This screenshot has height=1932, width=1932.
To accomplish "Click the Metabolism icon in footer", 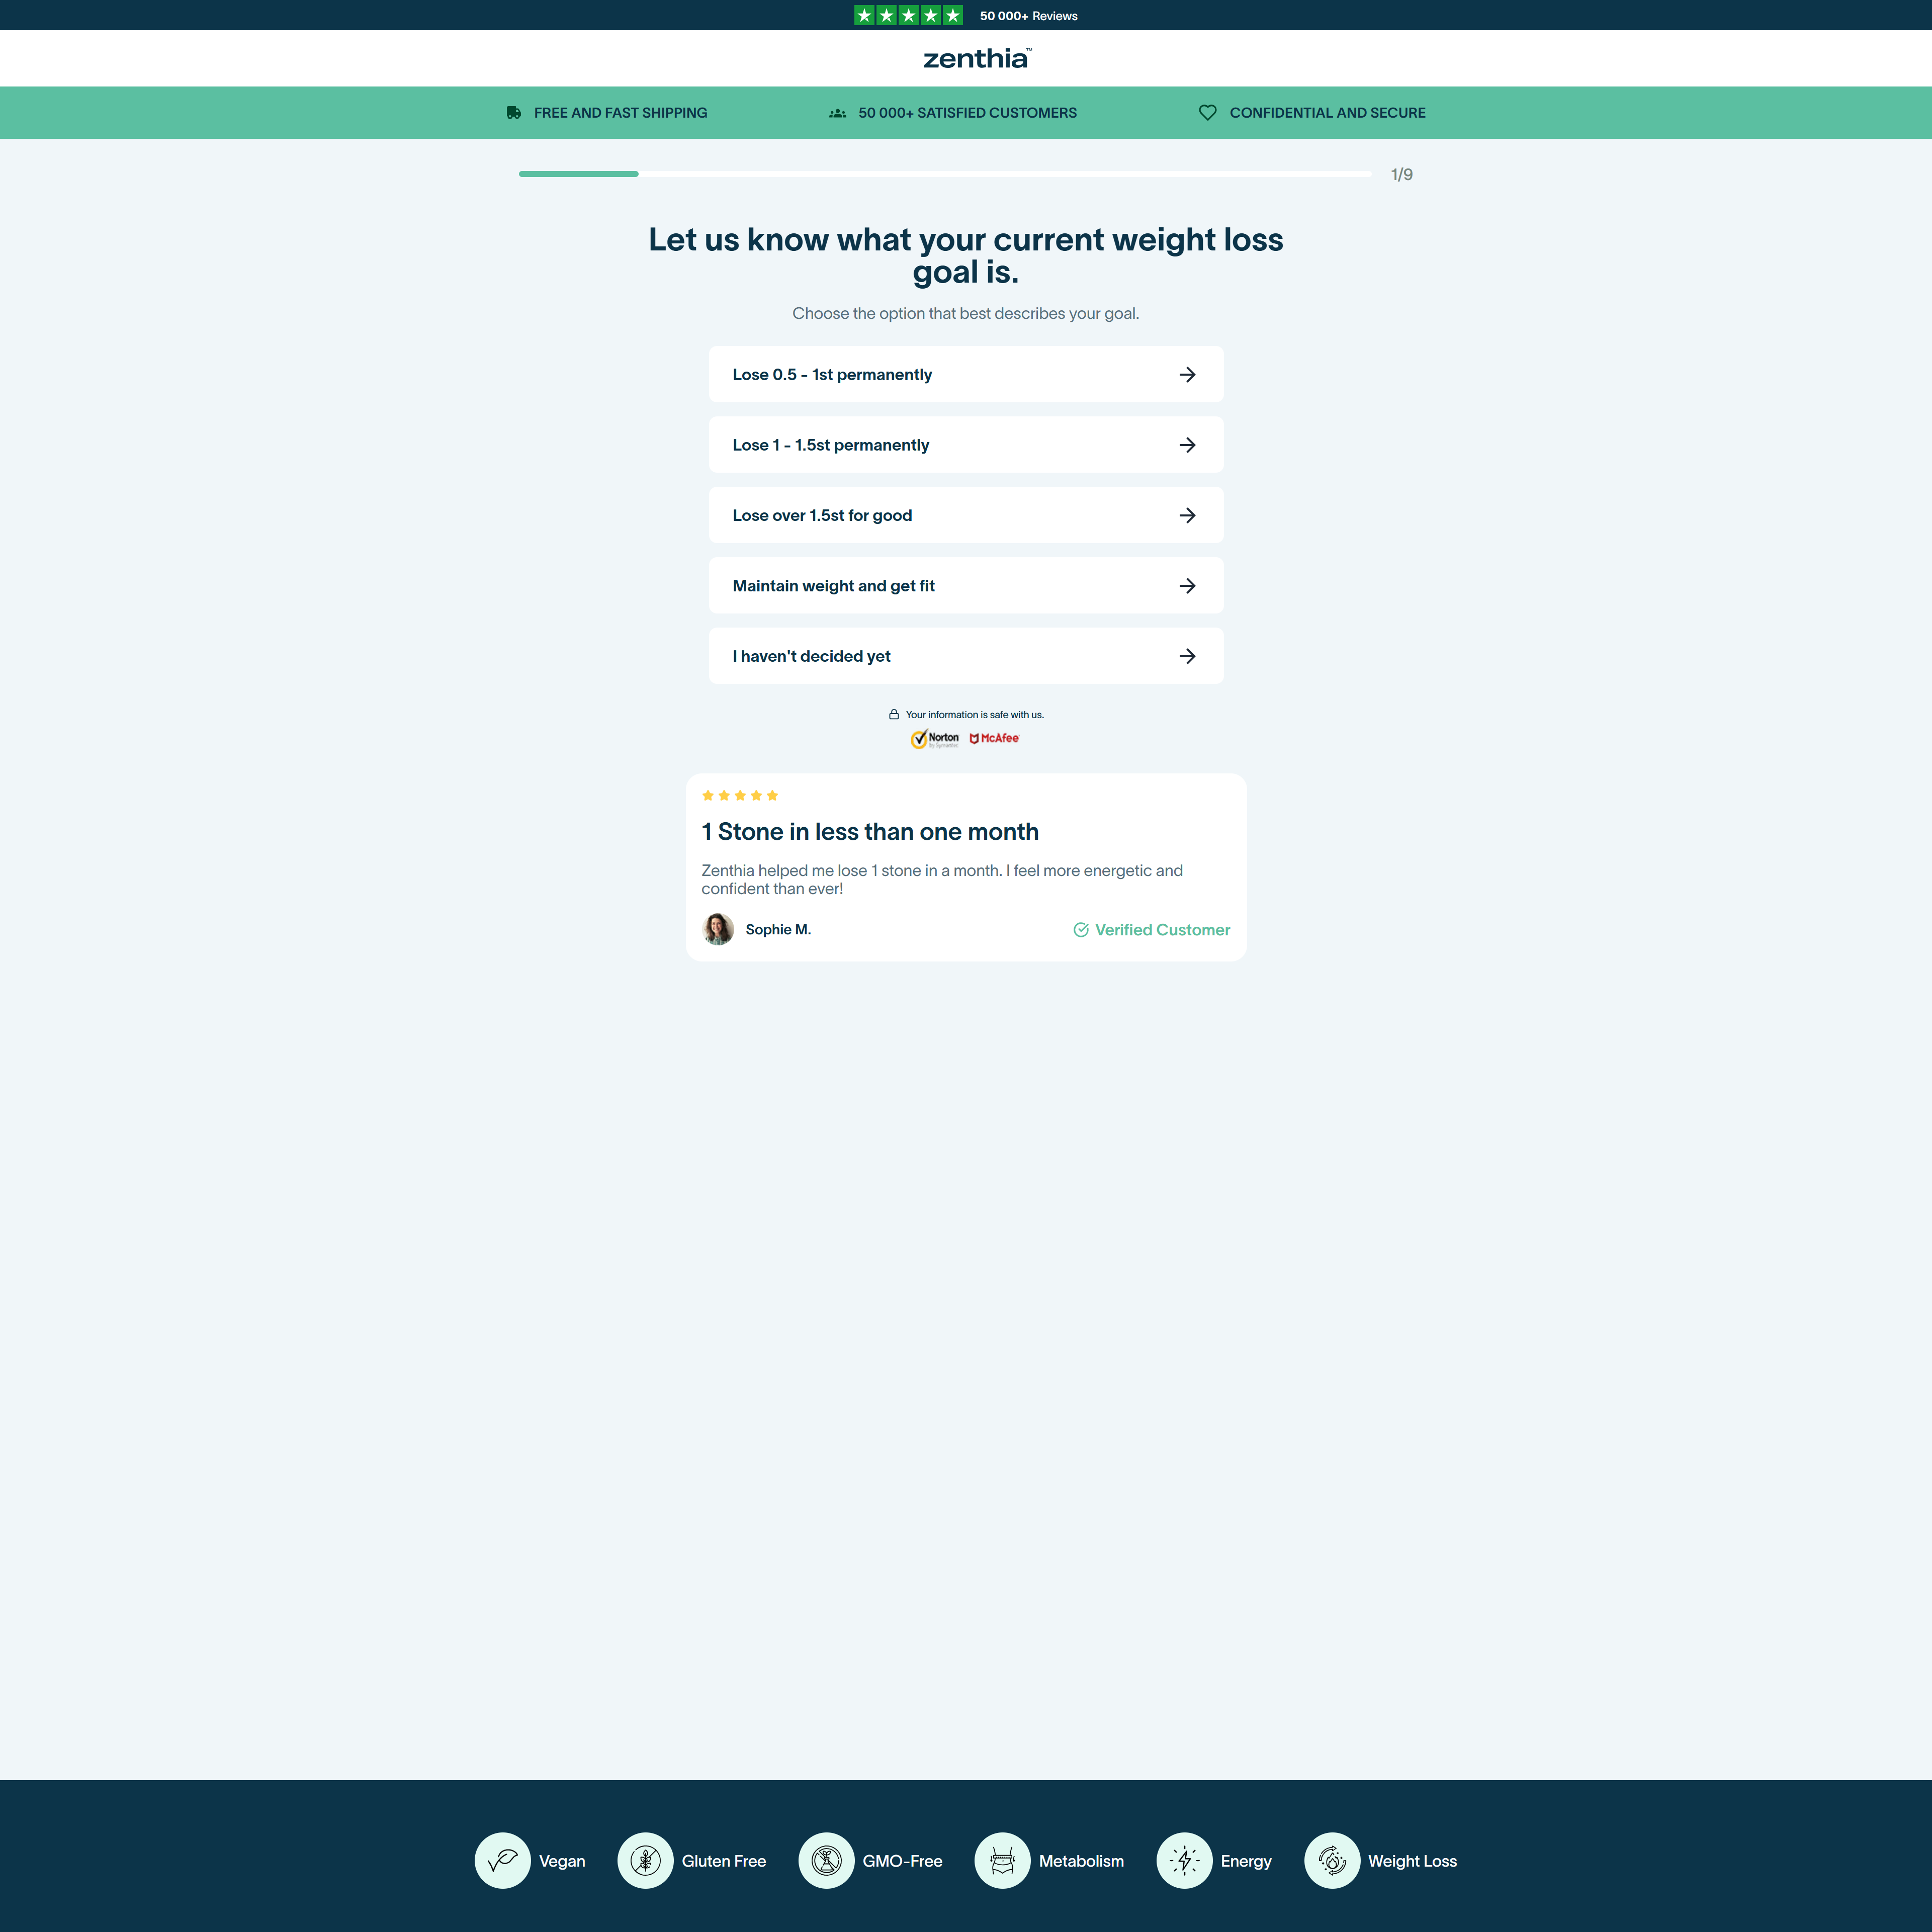I will pos(1002,1860).
